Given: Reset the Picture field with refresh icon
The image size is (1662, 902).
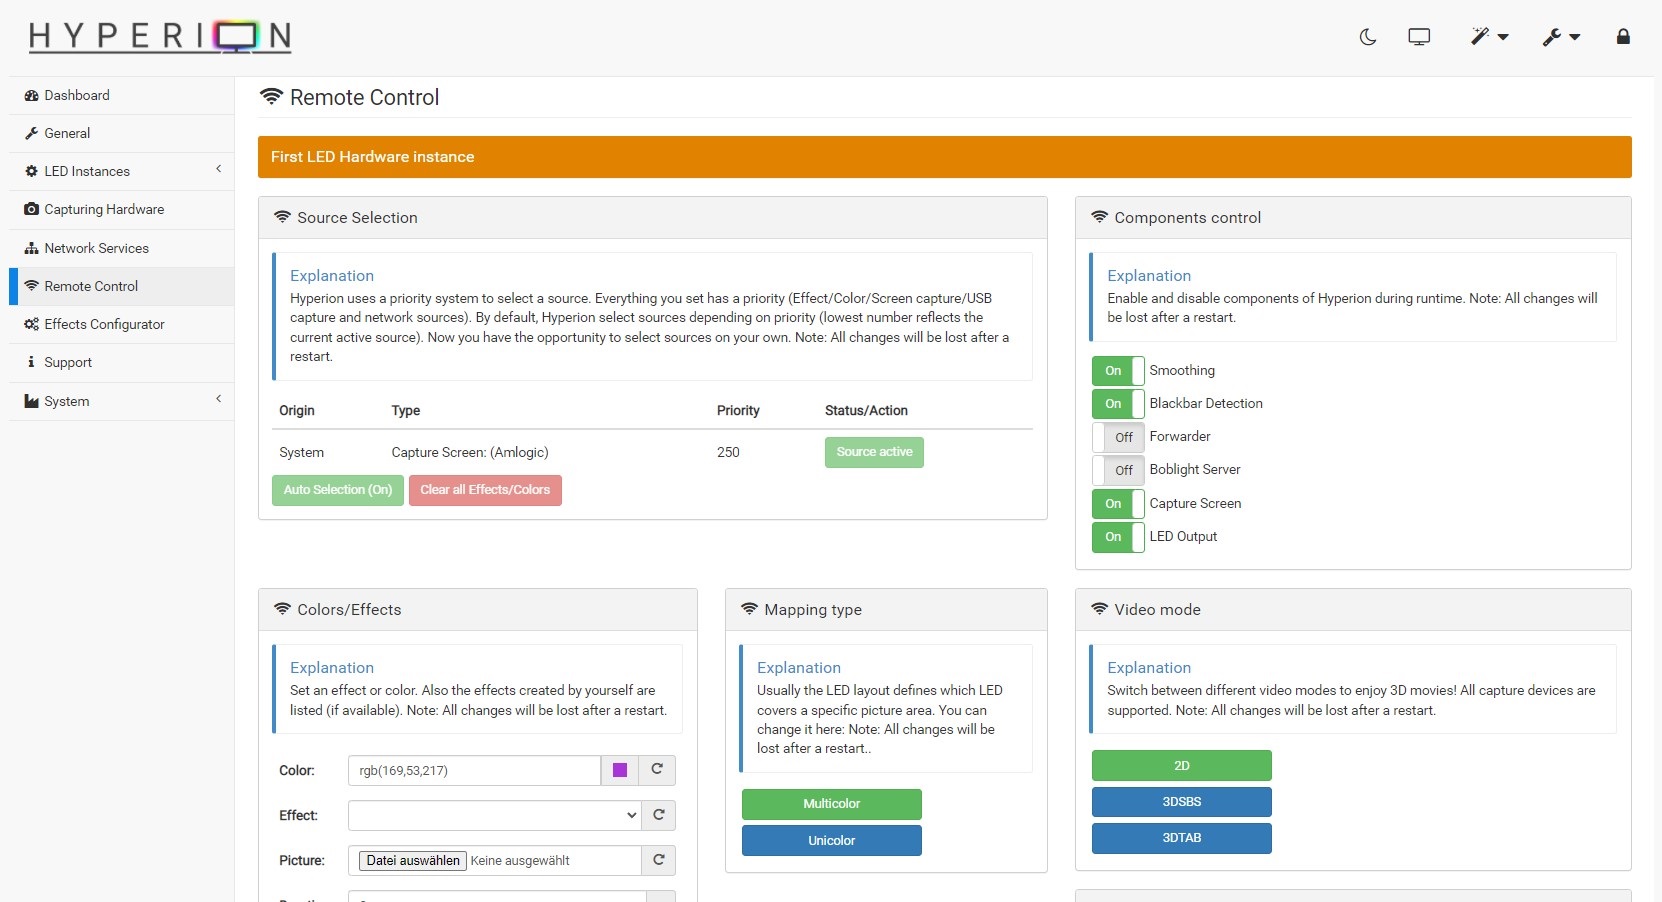Looking at the screenshot, I should [x=658, y=860].
